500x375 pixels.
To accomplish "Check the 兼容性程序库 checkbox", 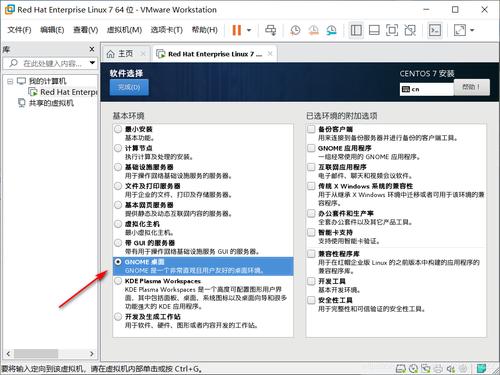I will coord(311,254).
